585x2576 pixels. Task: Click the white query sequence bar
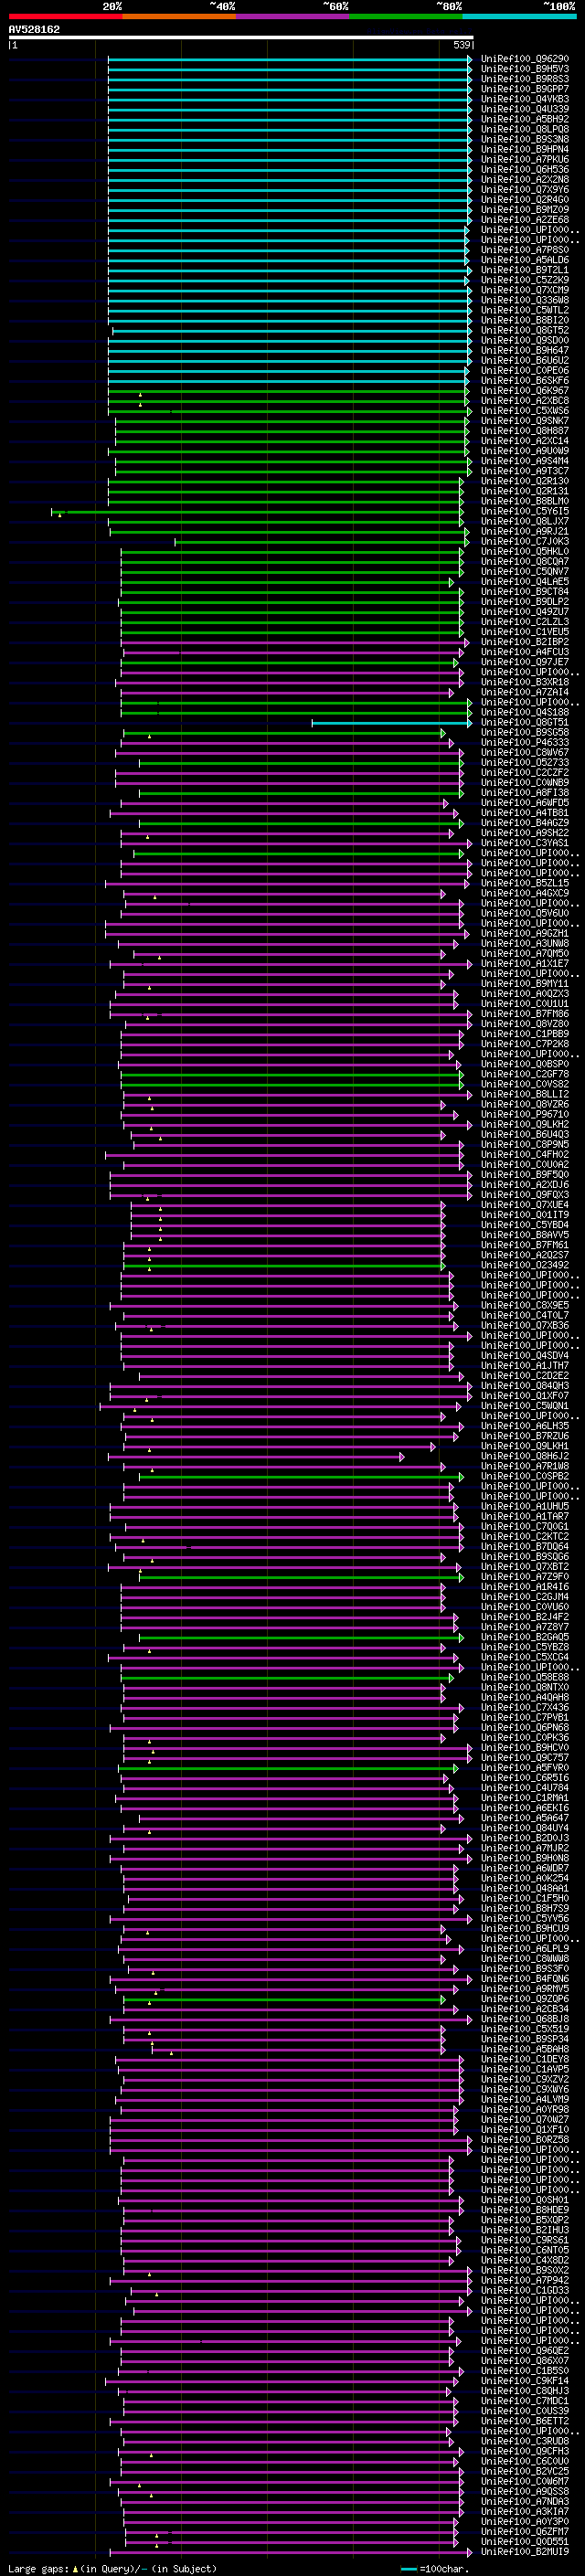point(241,37)
